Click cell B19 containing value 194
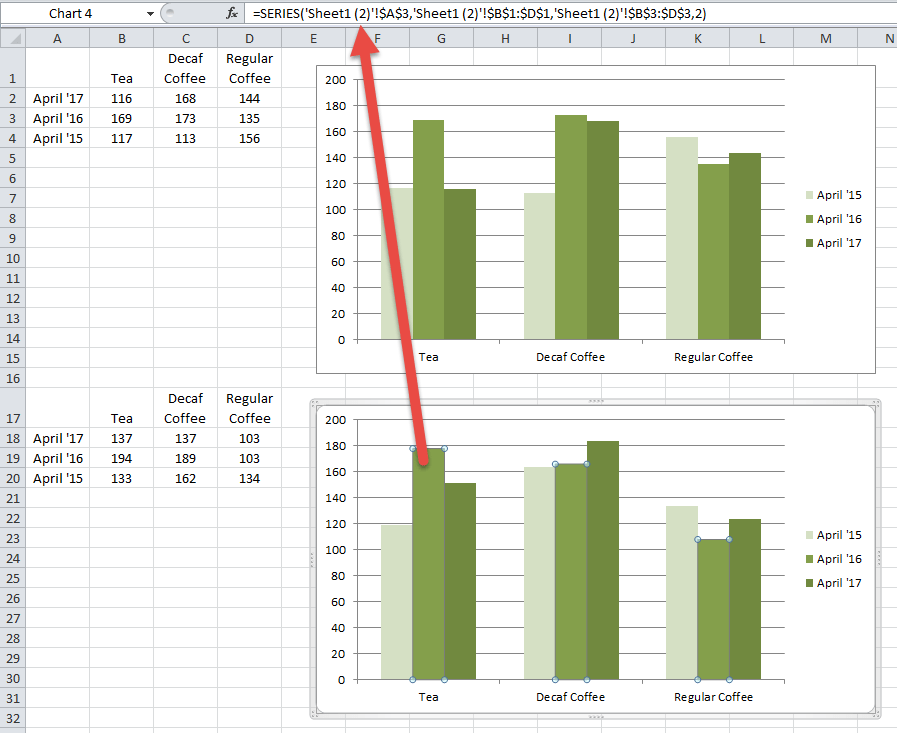897x733 pixels. (x=121, y=458)
